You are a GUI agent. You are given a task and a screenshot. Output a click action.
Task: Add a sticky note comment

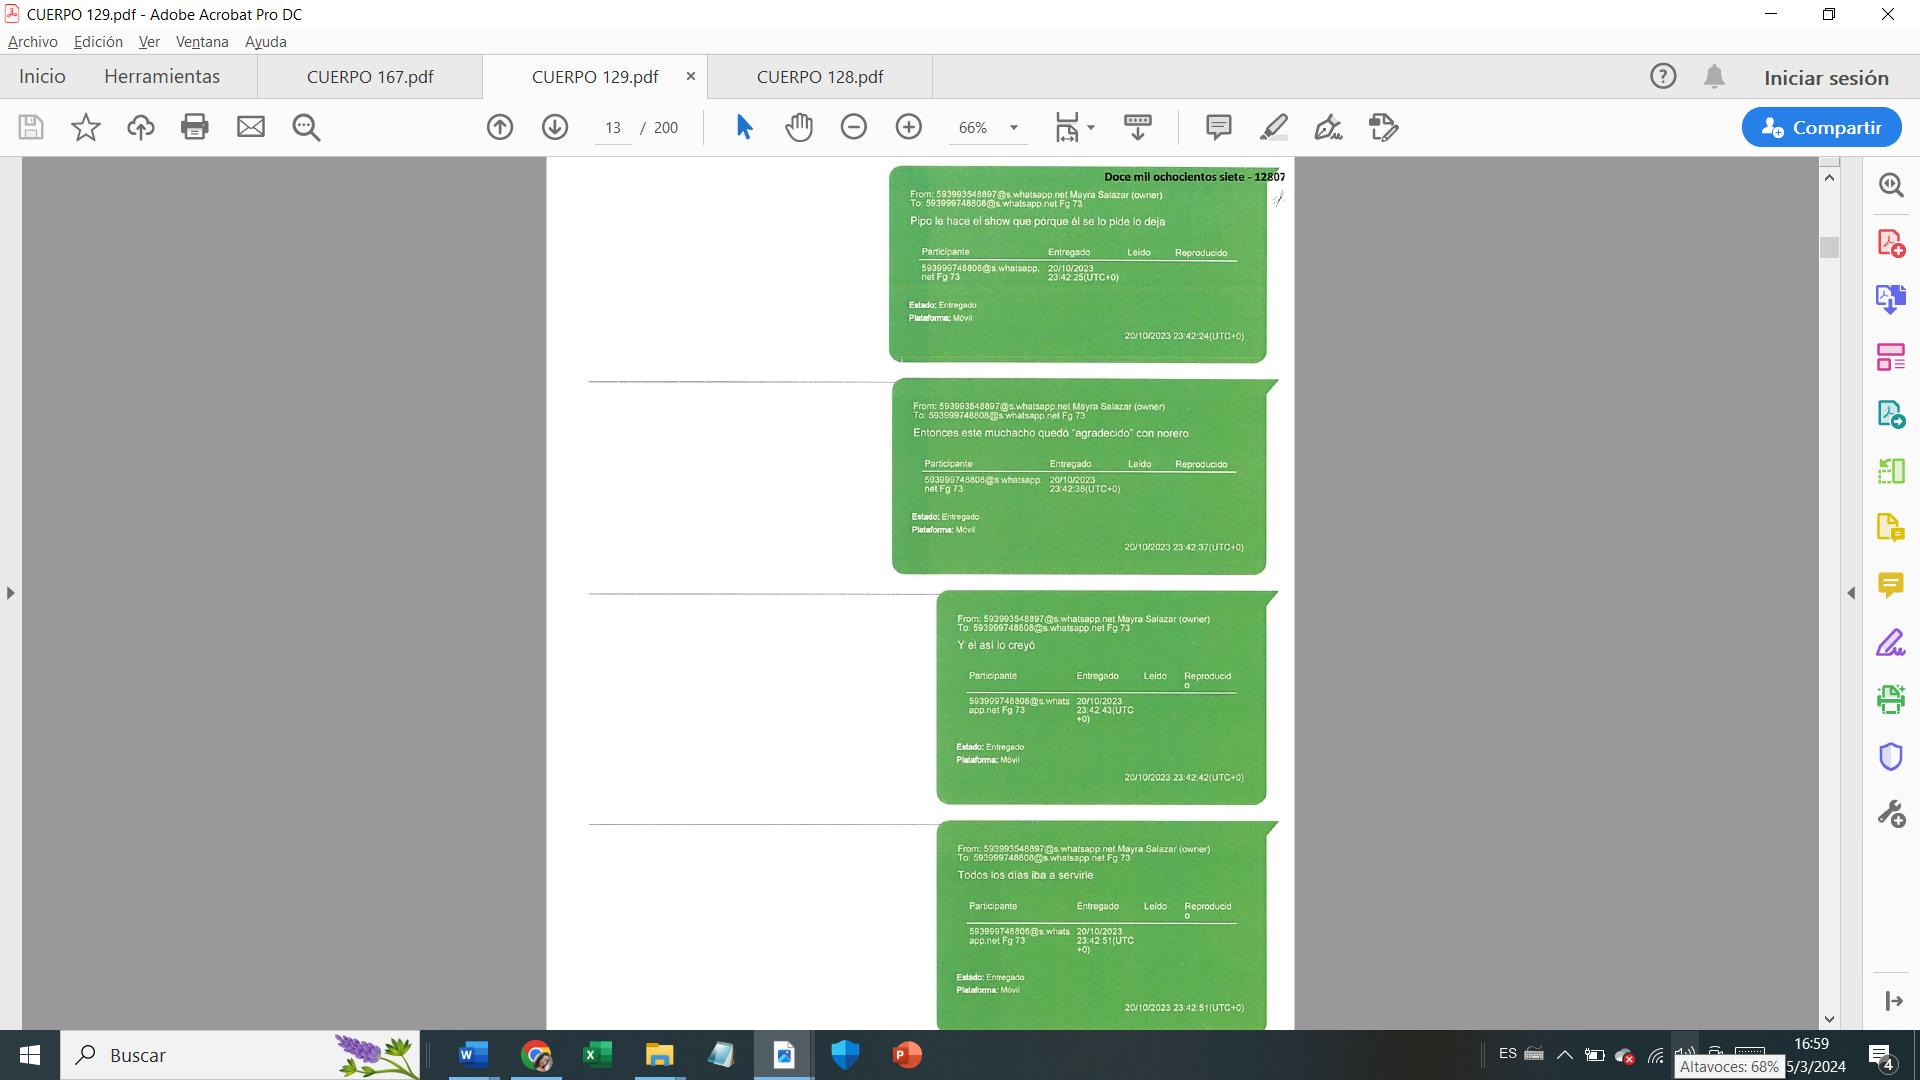point(1218,127)
